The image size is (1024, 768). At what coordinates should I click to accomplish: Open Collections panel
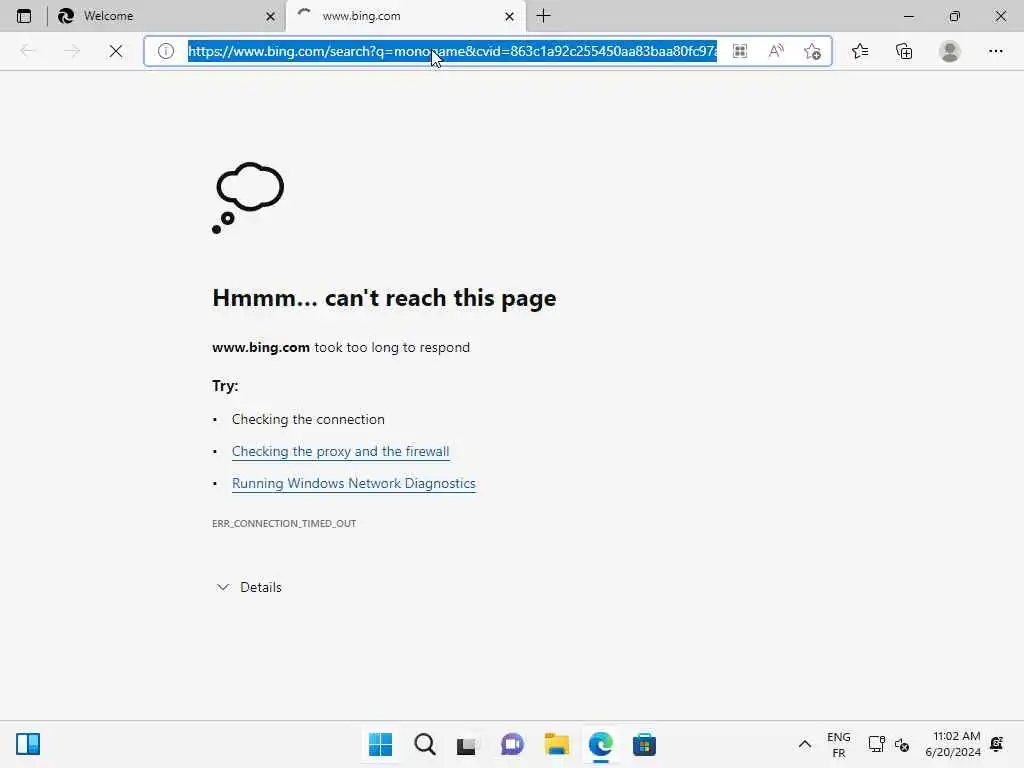[904, 51]
